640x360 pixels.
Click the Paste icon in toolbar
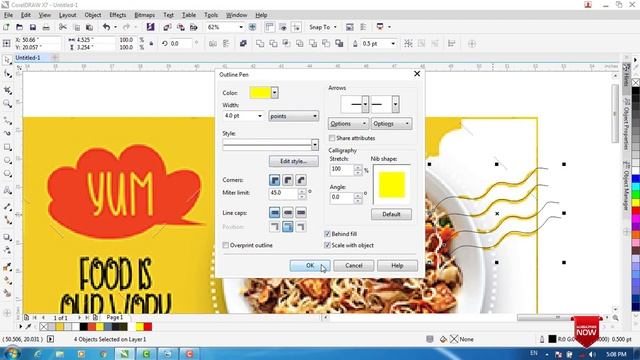pos(89,27)
